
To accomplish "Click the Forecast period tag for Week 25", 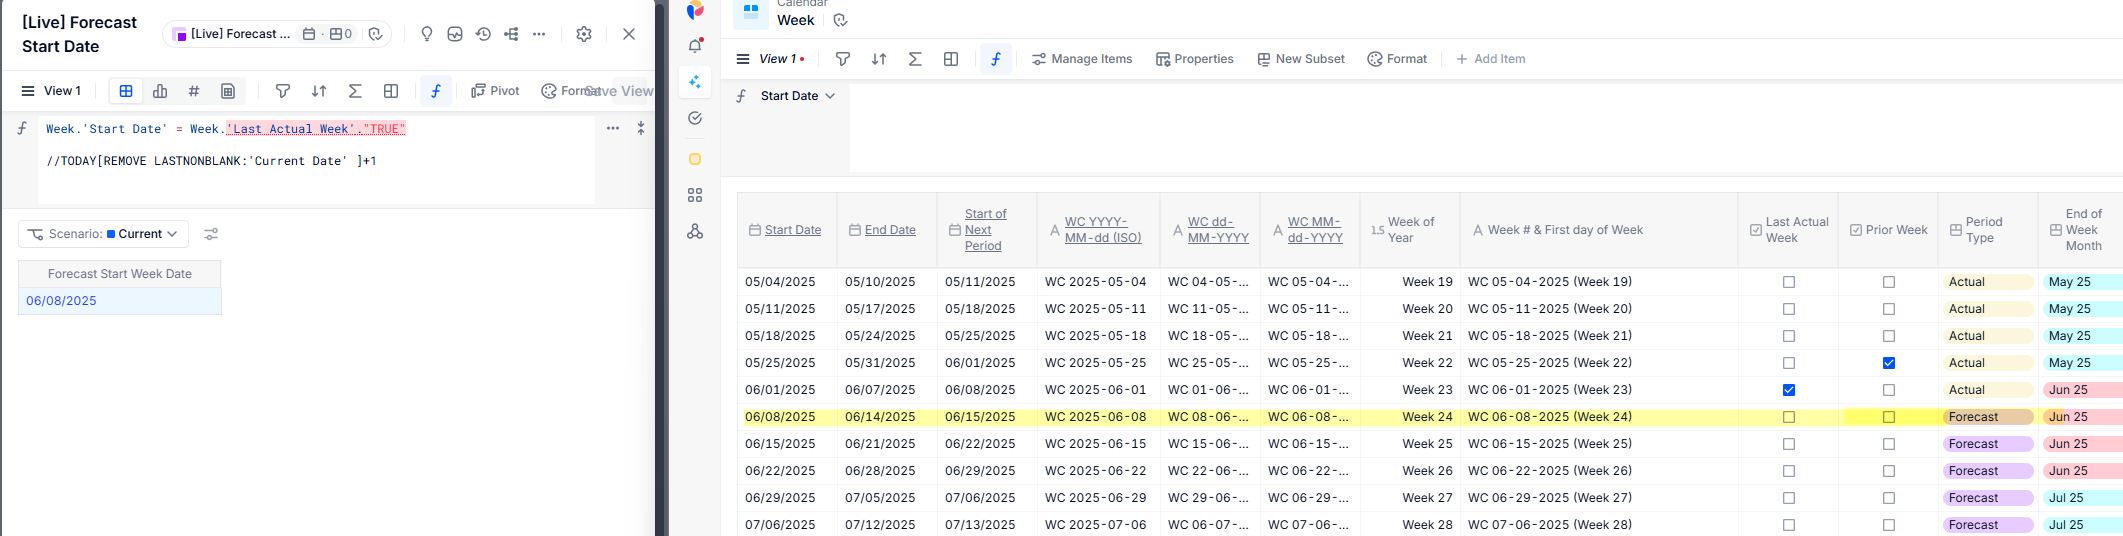I will [x=1988, y=444].
